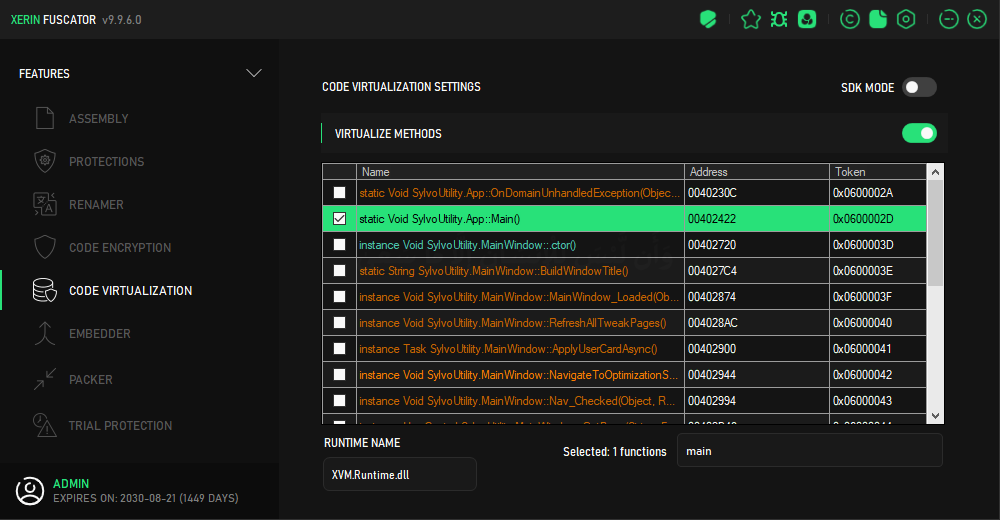Image resolution: width=1000 pixels, height=520 pixels.
Task: Click the scrollbar down arrow in methods list
Action: 935,416
